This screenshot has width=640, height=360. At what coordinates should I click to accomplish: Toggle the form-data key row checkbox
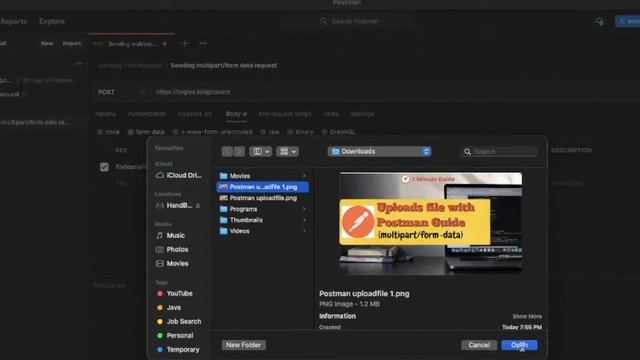[x=104, y=167]
